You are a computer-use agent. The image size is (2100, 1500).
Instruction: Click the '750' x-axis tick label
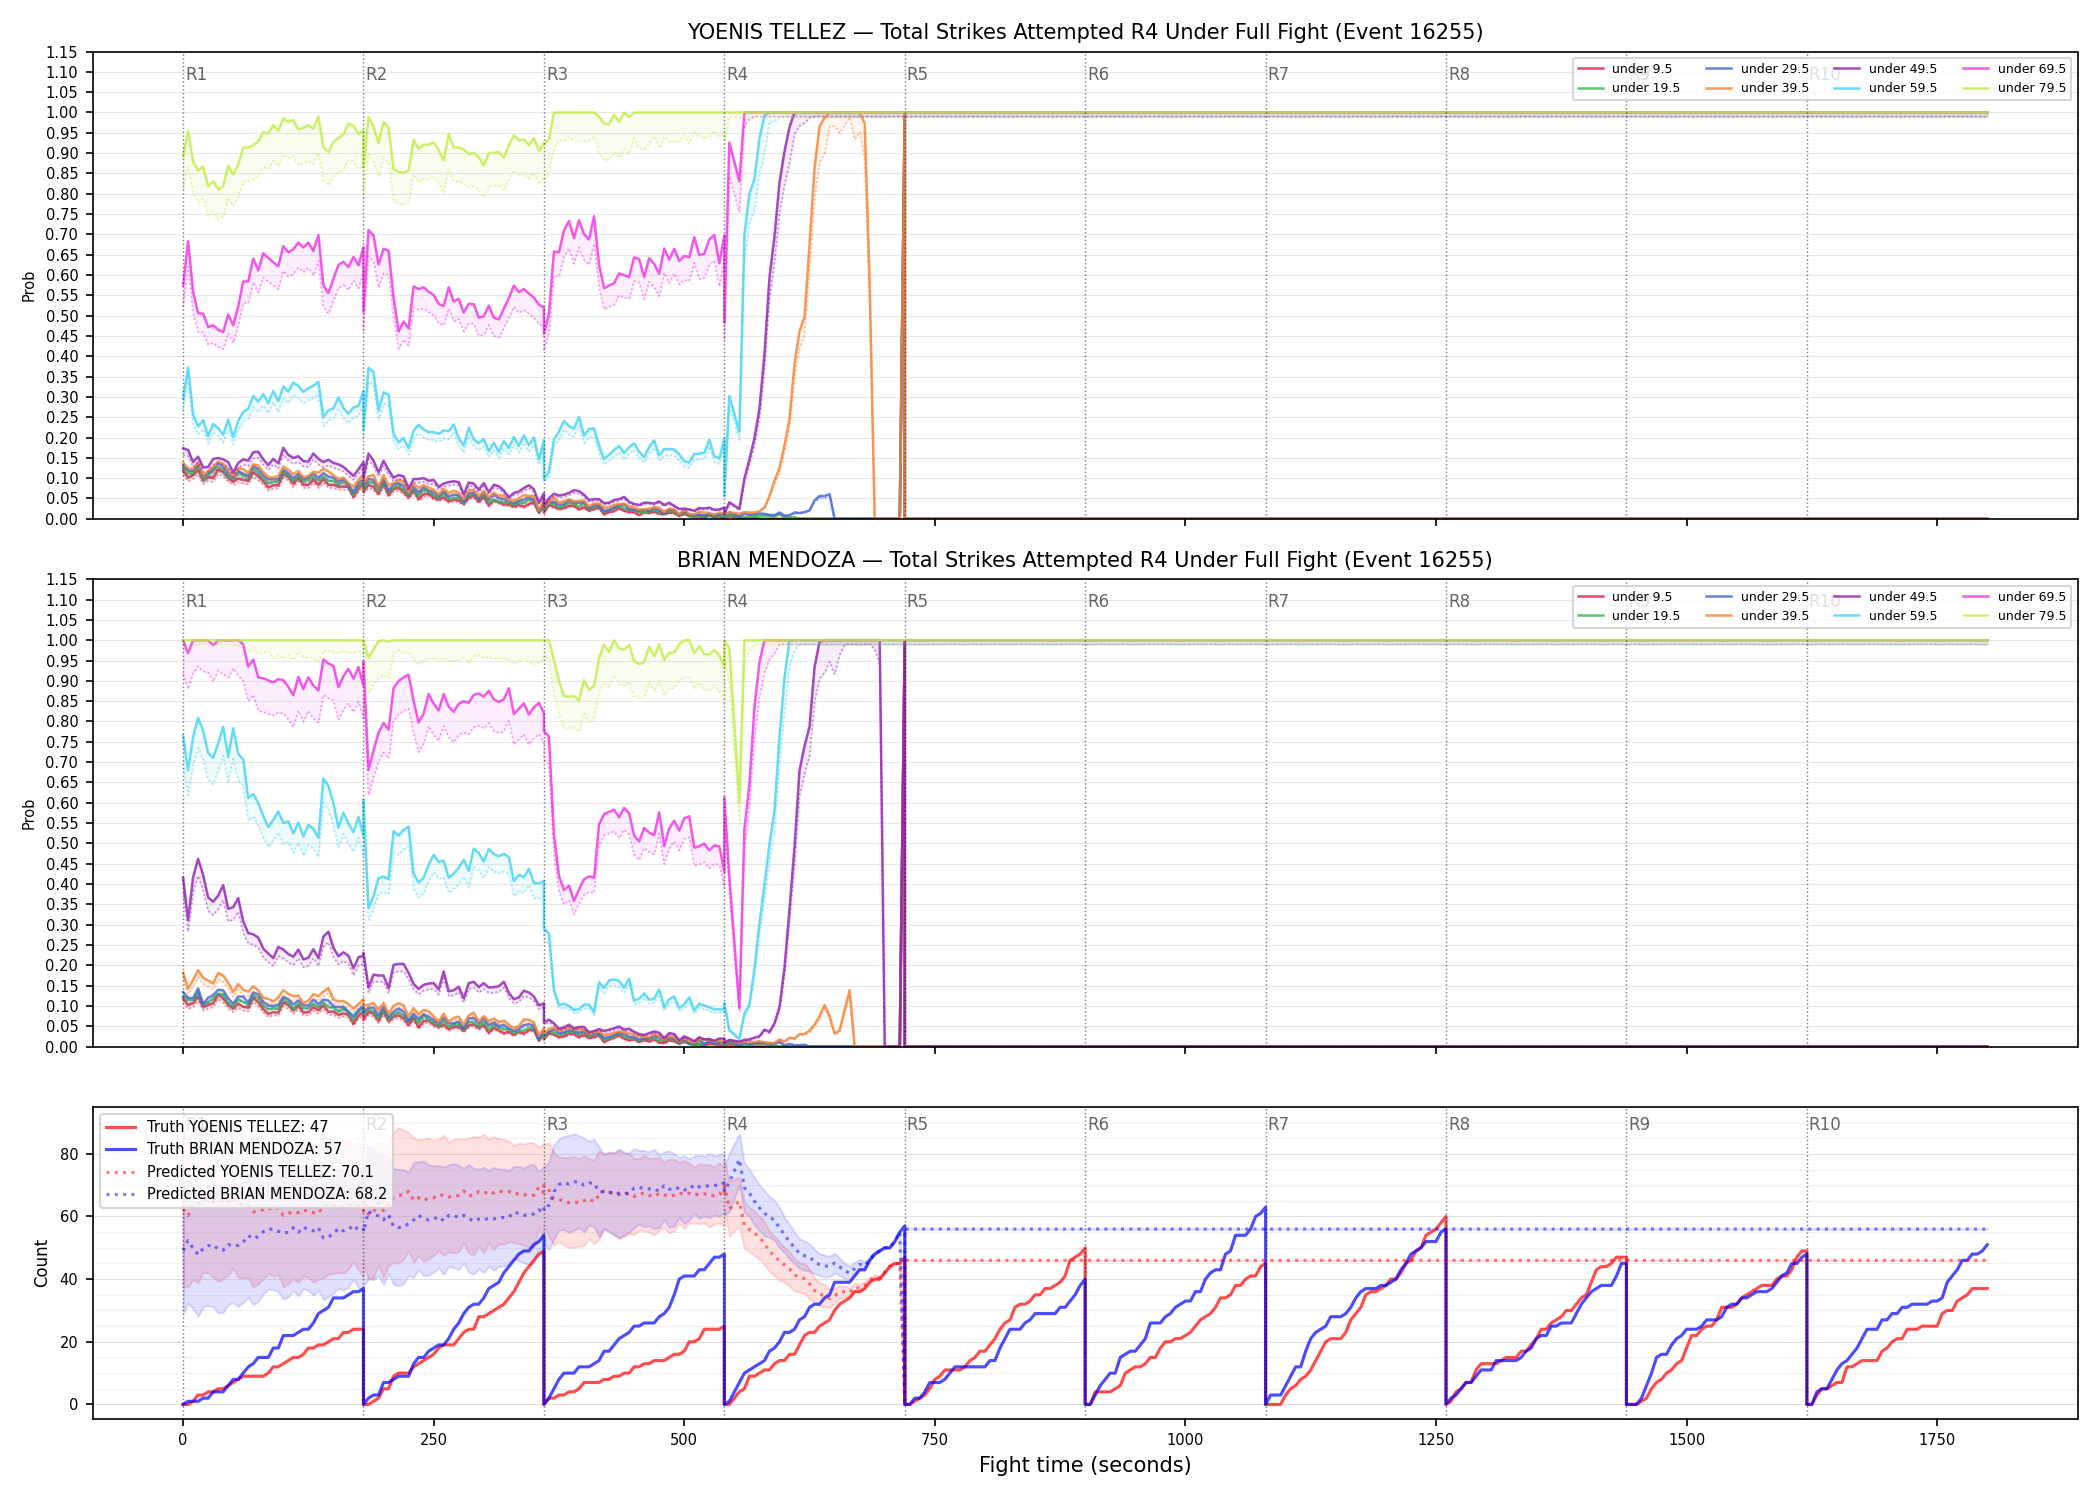[x=934, y=1440]
